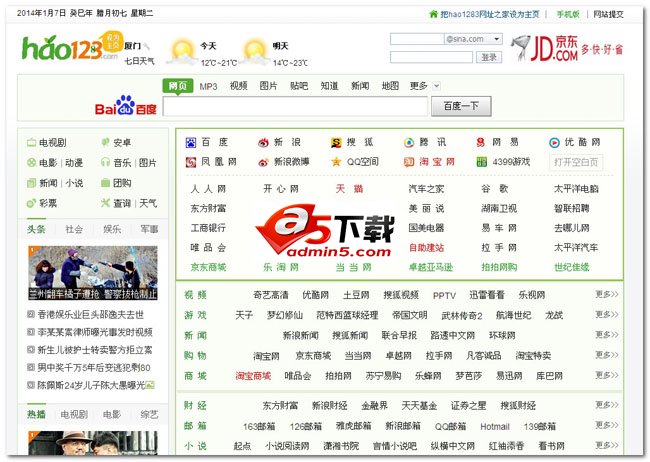Click today's sunny weather icon
Viewport: 650px width, 462px height.
coord(182,51)
